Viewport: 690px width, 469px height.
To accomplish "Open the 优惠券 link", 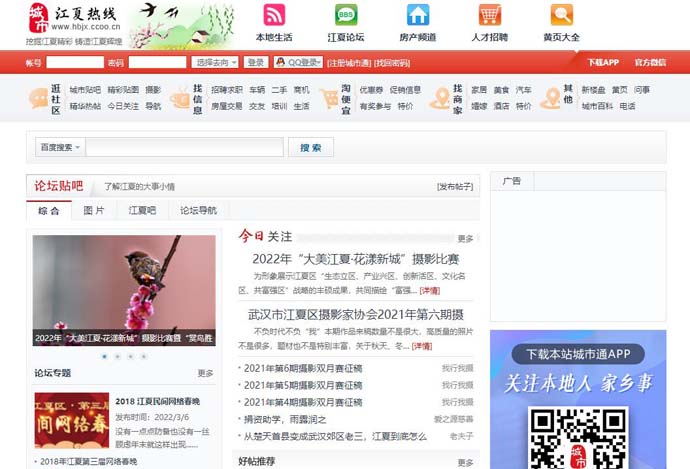I will [371, 90].
